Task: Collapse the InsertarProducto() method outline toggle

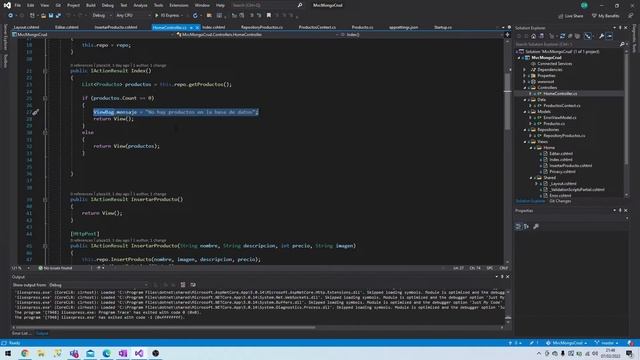Action: (x=45, y=200)
